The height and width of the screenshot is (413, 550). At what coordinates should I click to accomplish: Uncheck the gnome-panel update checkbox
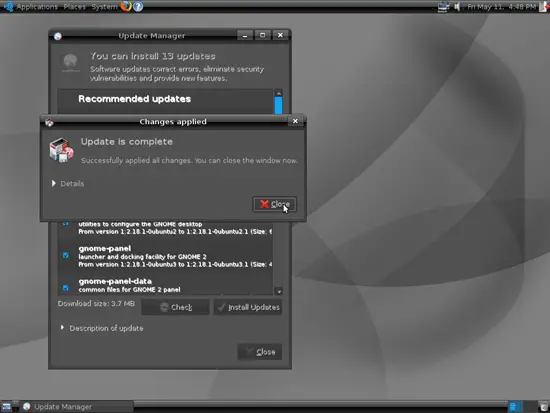[x=66, y=255]
